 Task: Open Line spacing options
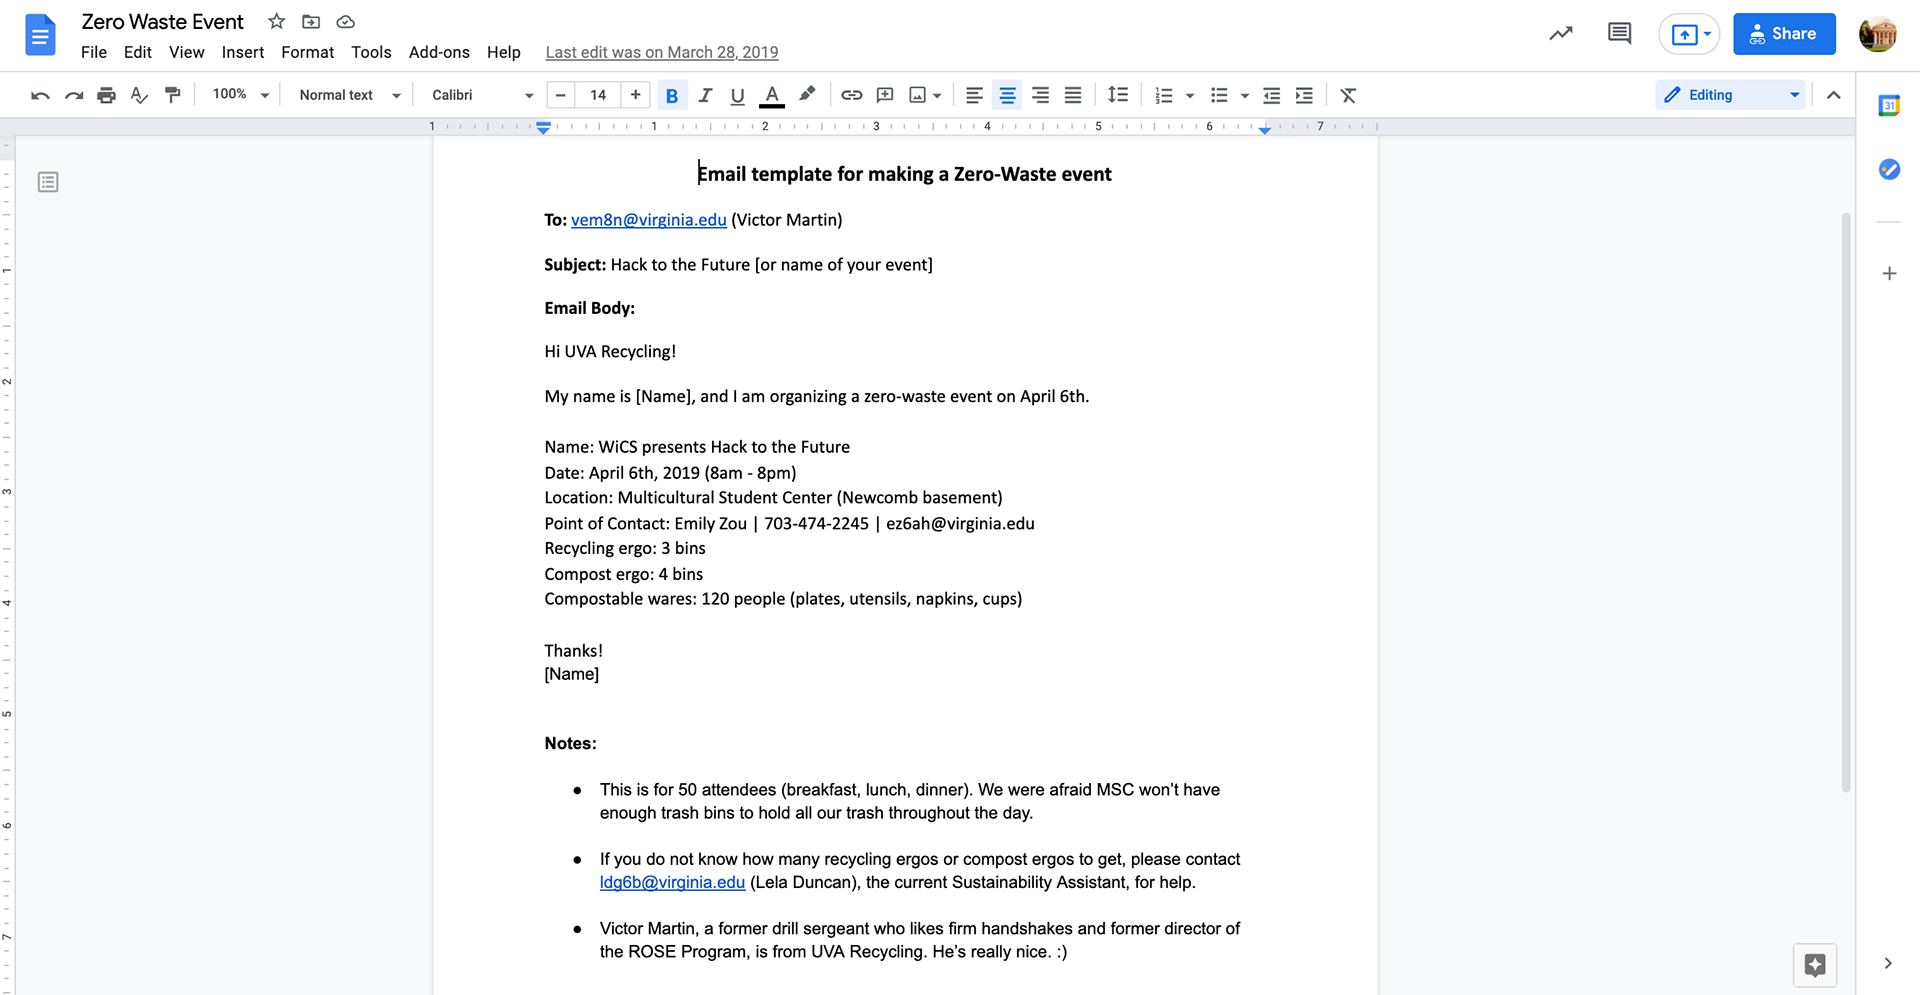coord(1118,95)
